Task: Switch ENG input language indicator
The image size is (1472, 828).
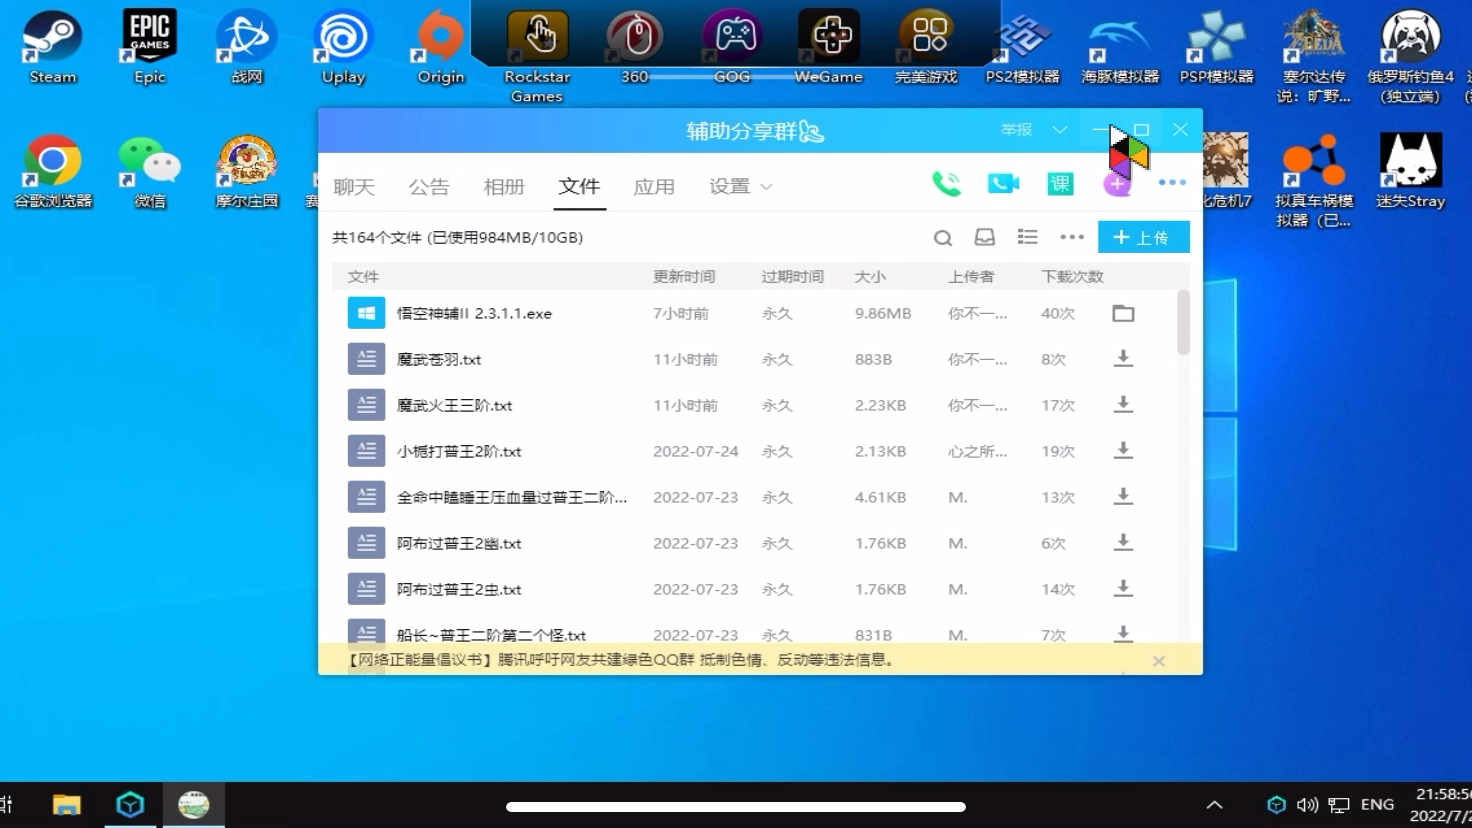Action: (1377, 805)
